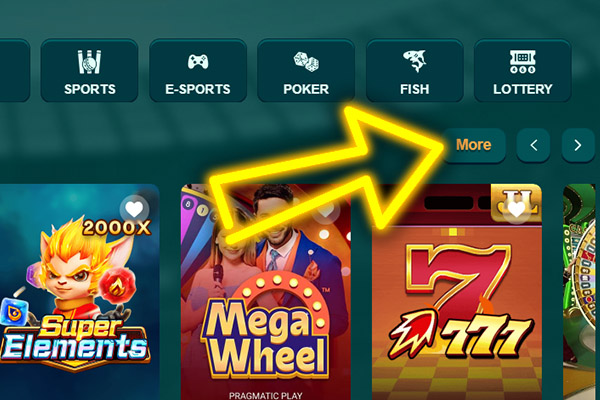Toggle heart favorite on 777 game
The image size is (600, 400).
click(516, 209)
